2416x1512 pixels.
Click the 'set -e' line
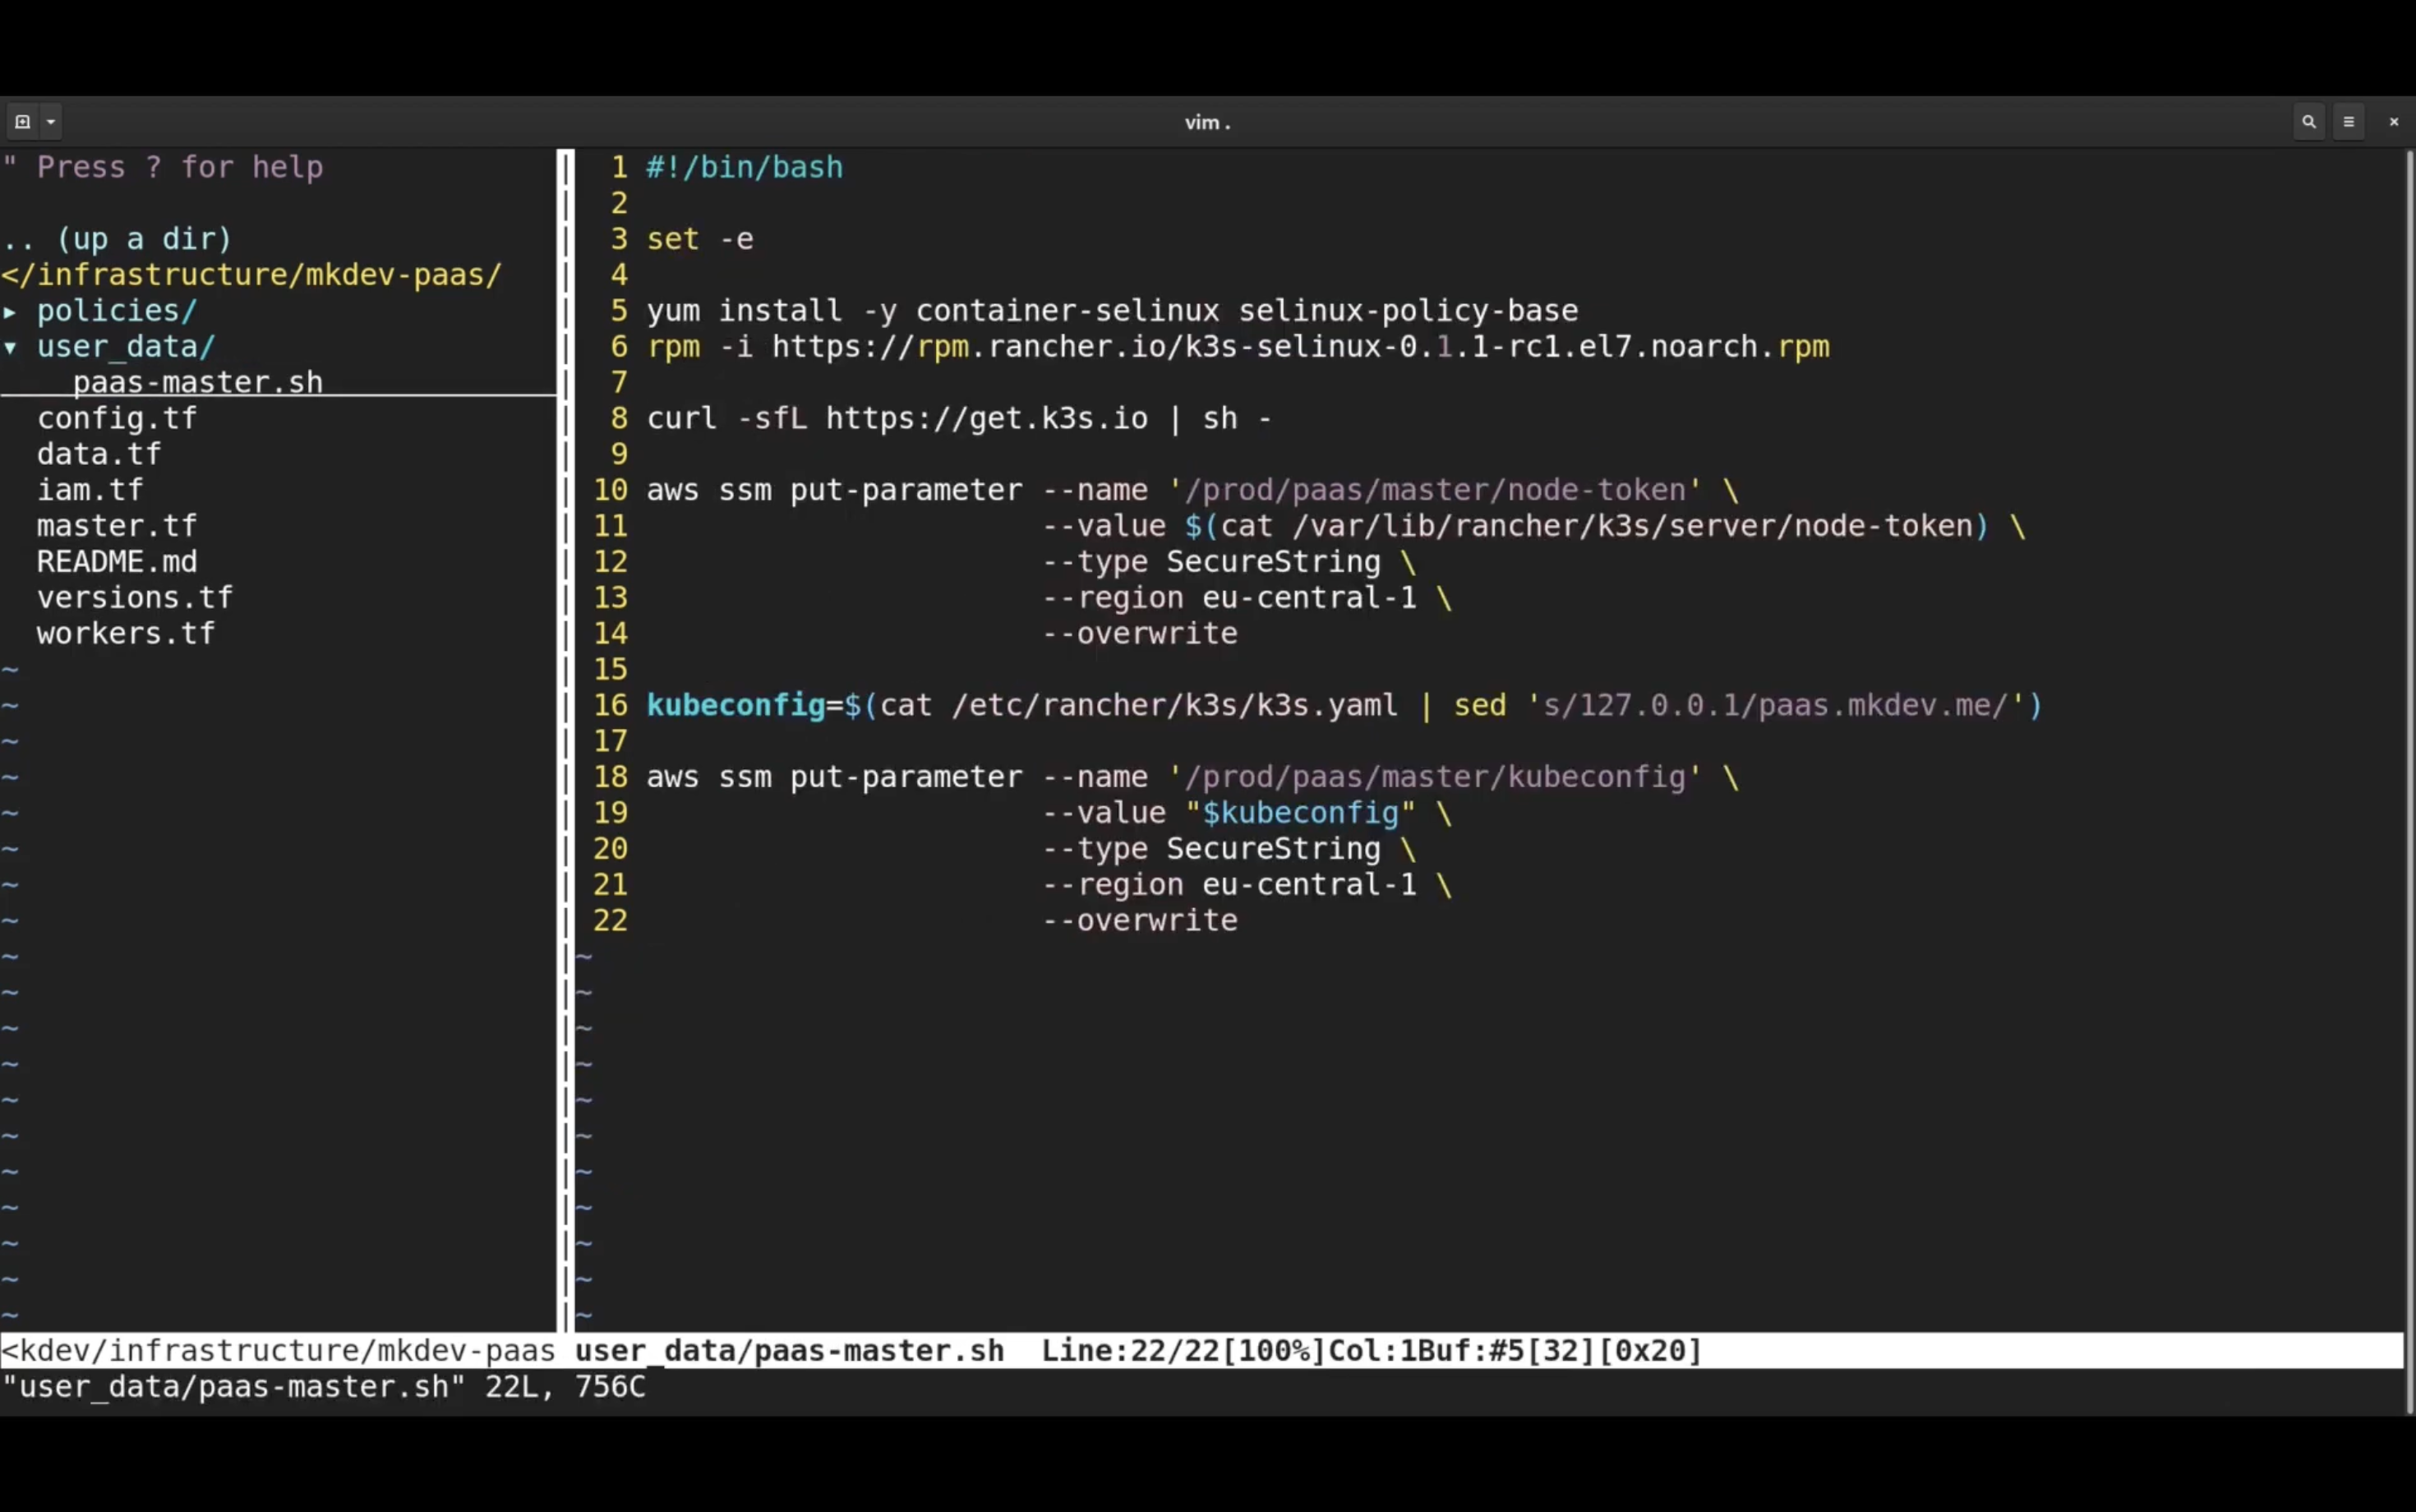pos(700,240)
